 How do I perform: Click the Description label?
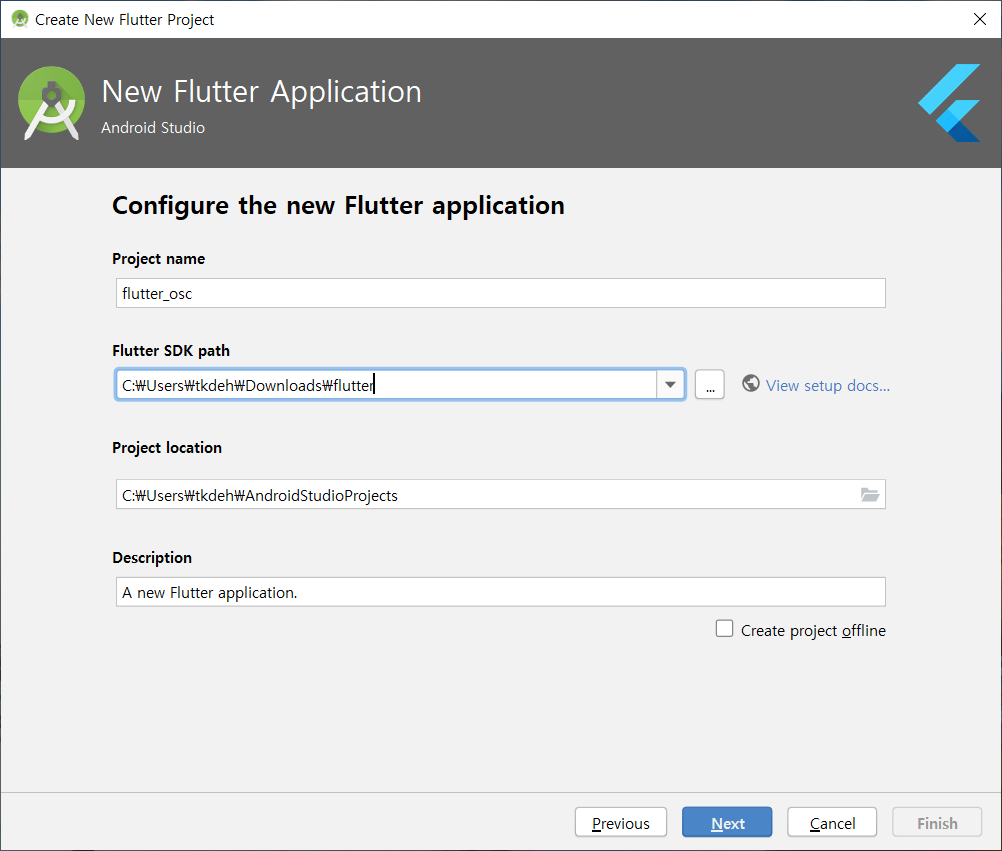152,558
